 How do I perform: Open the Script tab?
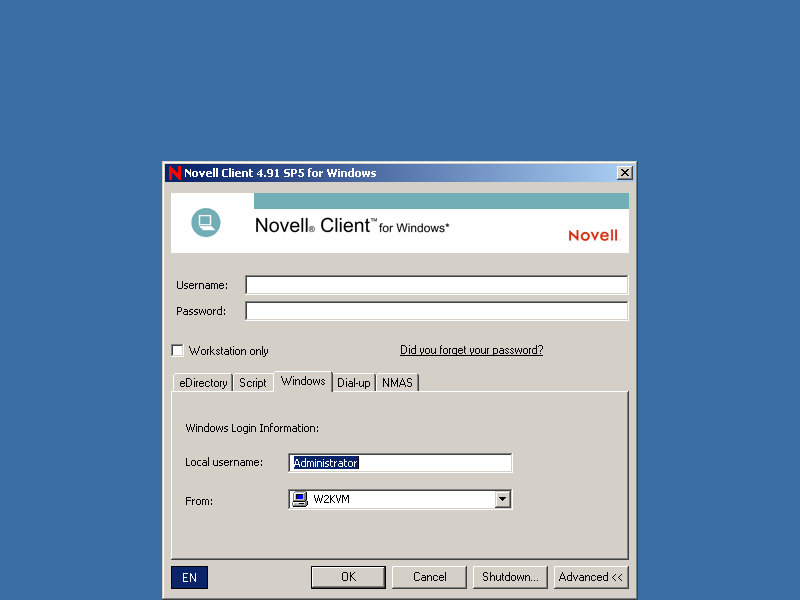pyautogui.click(x=253, y=383)
